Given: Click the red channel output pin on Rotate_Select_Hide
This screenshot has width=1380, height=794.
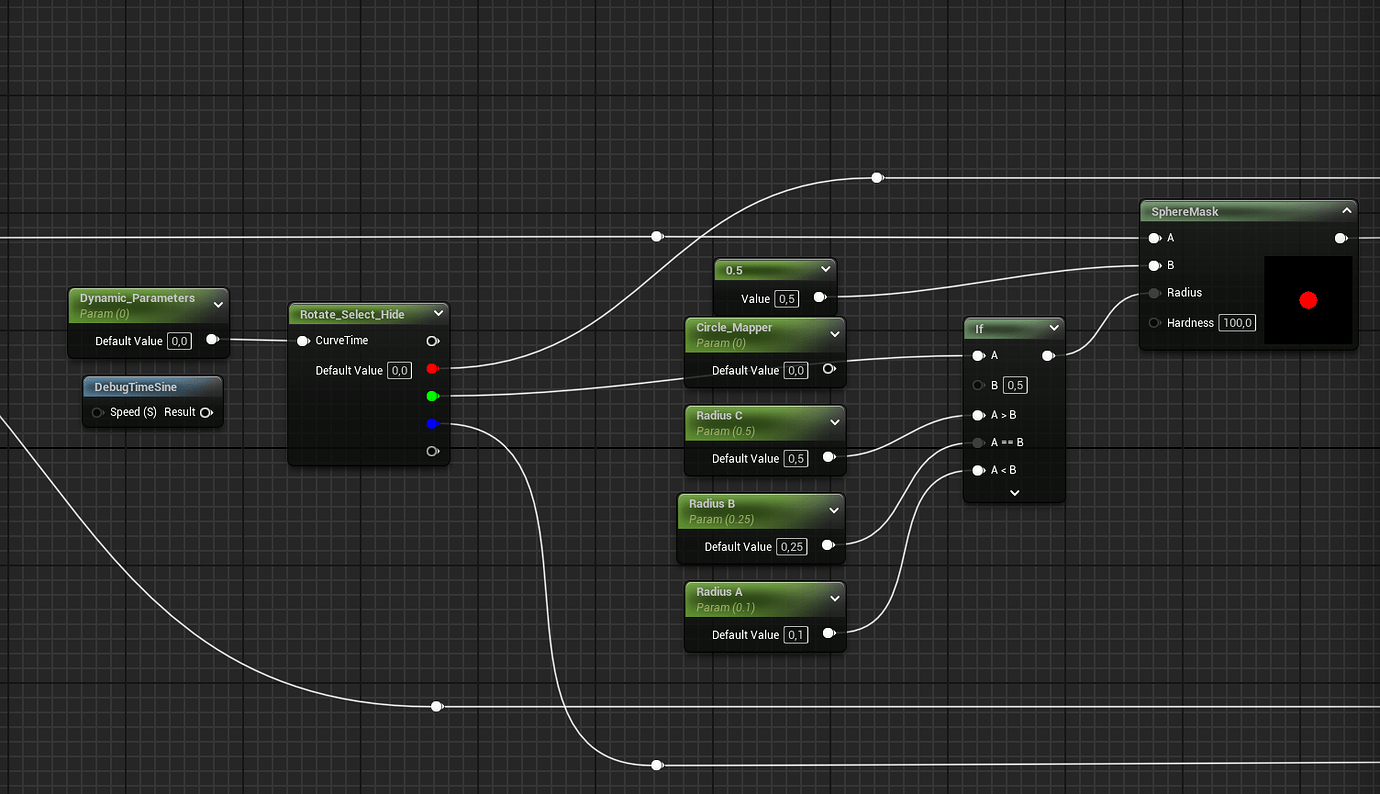Looking at the screenshot, I should point(432,368).
